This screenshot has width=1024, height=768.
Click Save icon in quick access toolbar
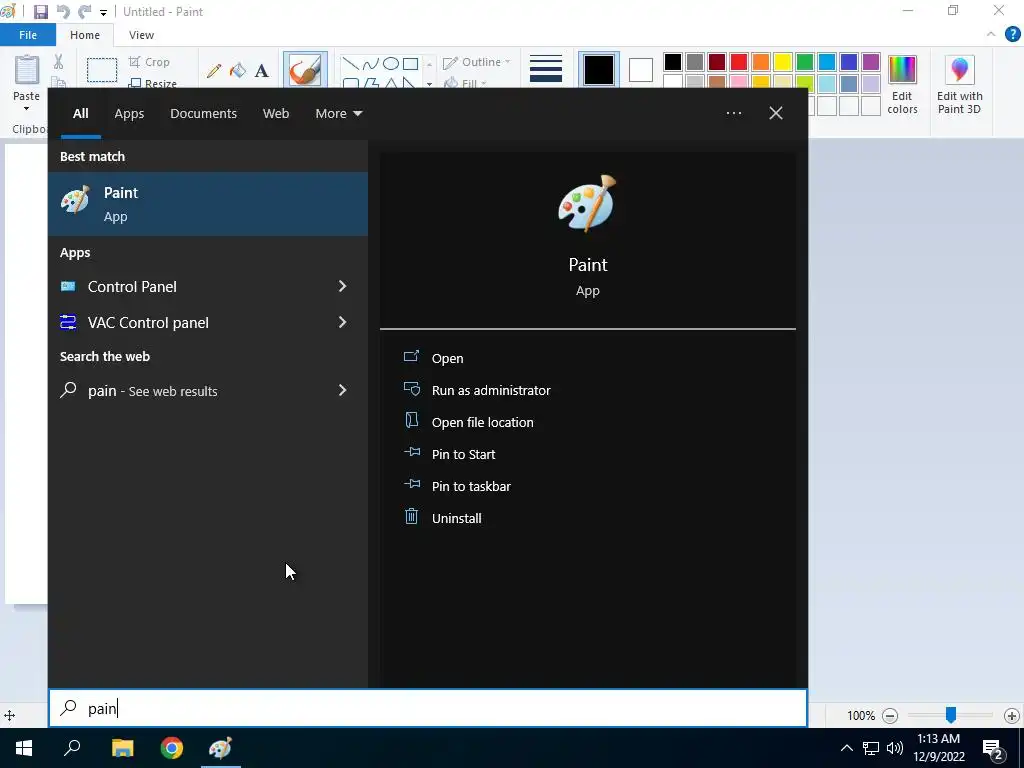40,12
